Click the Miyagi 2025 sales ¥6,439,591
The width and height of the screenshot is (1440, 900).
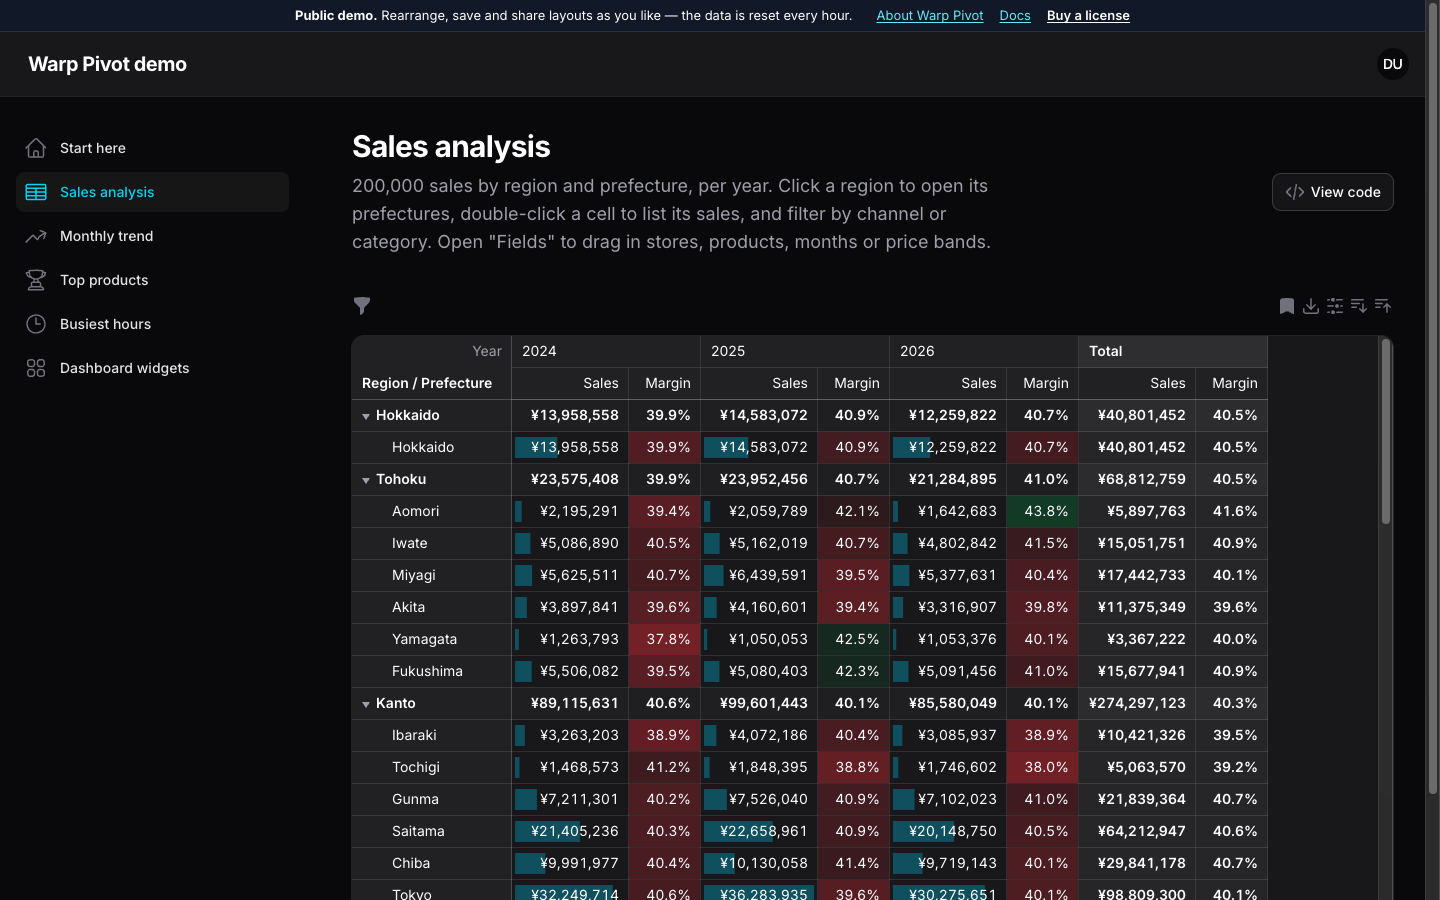tap(759, 575)
